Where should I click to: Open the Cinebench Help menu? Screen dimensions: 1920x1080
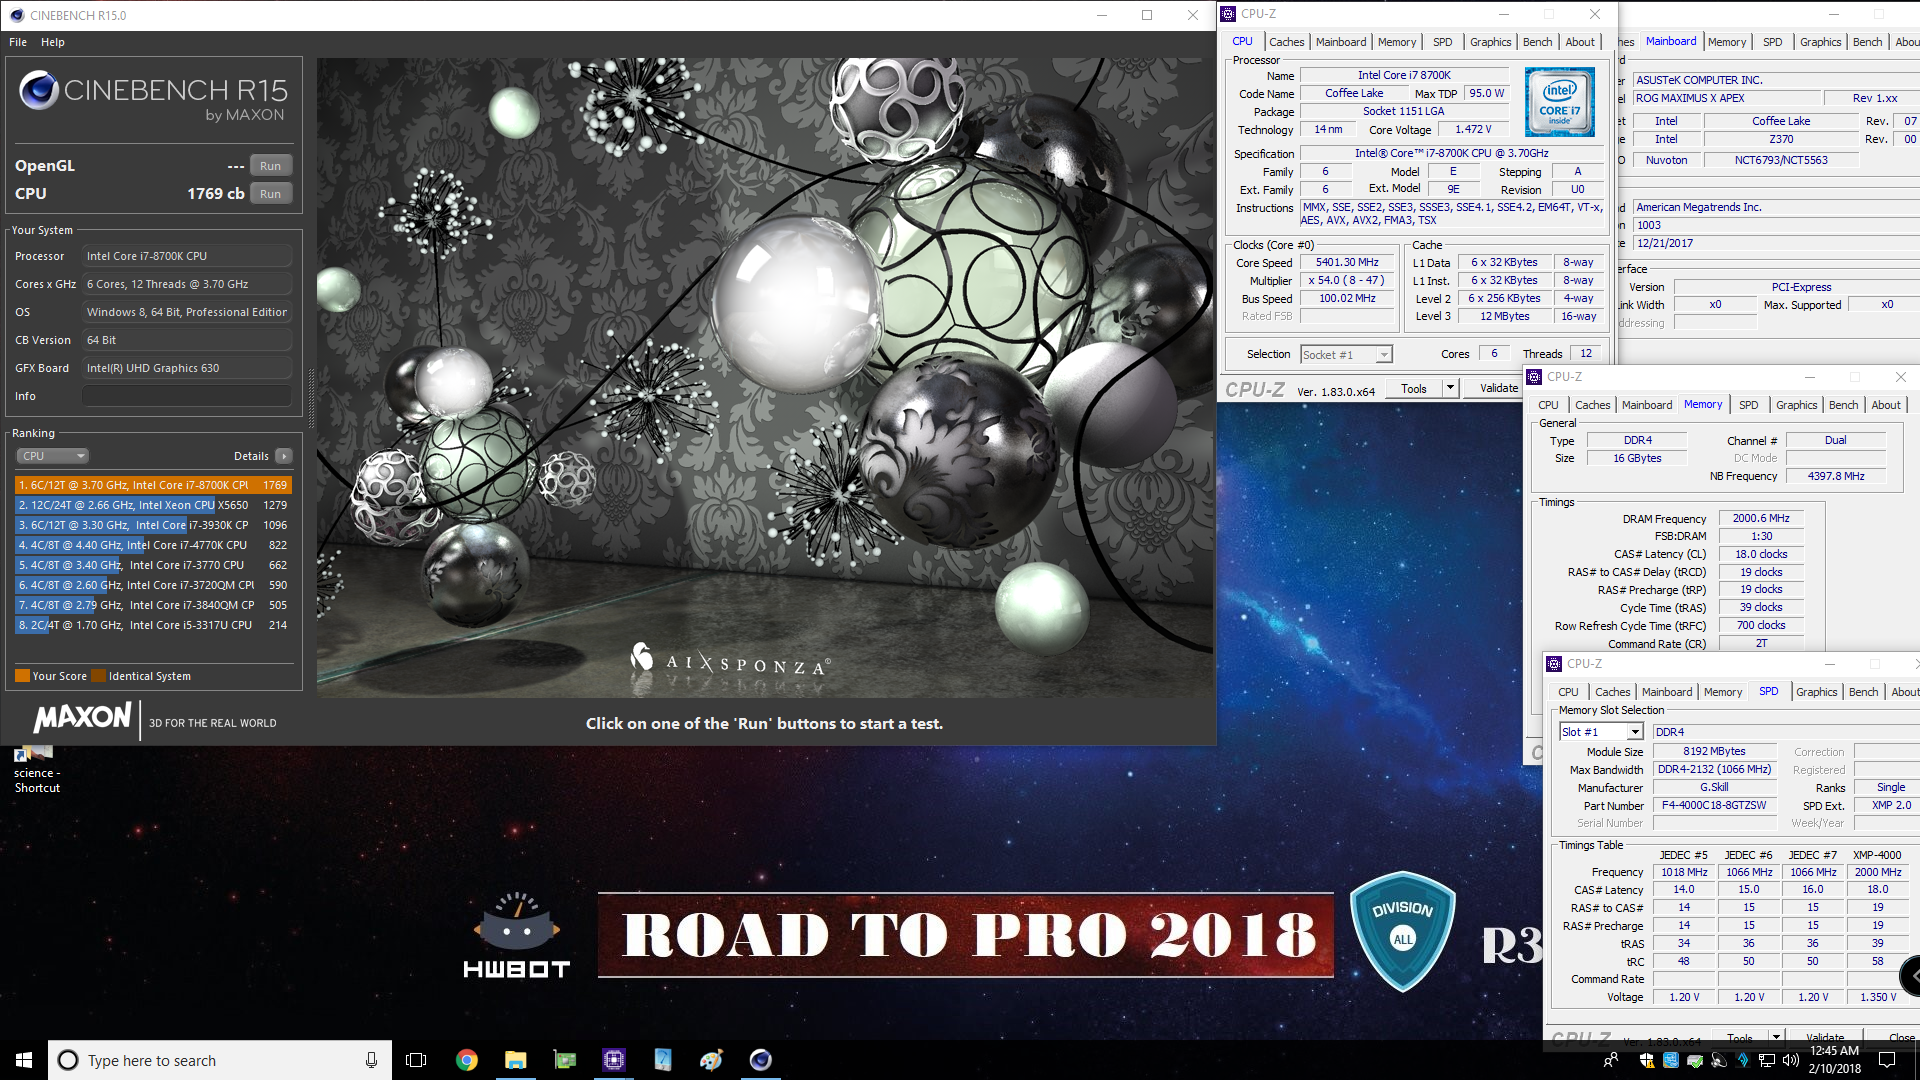click(x=53, y=42)
